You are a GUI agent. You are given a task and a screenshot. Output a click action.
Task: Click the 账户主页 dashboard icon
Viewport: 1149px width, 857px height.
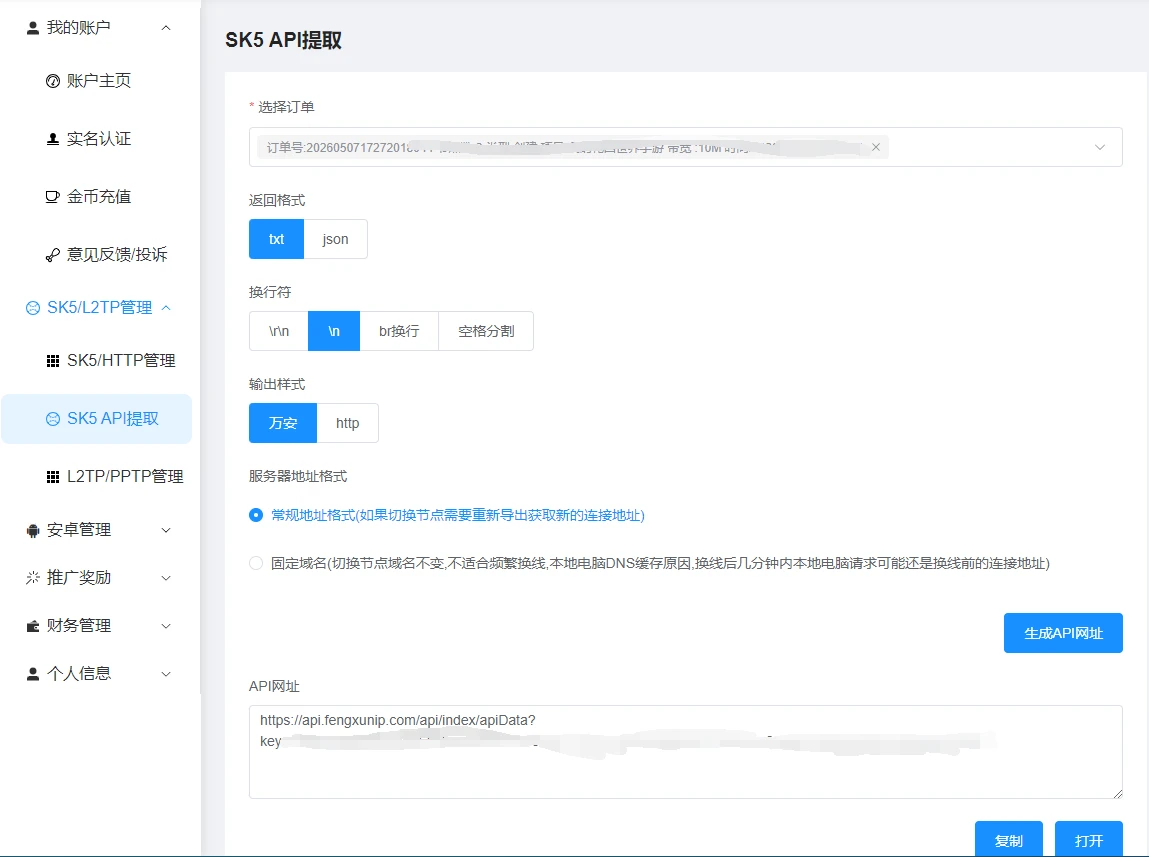pyautogui.click(x=53, y=81)
